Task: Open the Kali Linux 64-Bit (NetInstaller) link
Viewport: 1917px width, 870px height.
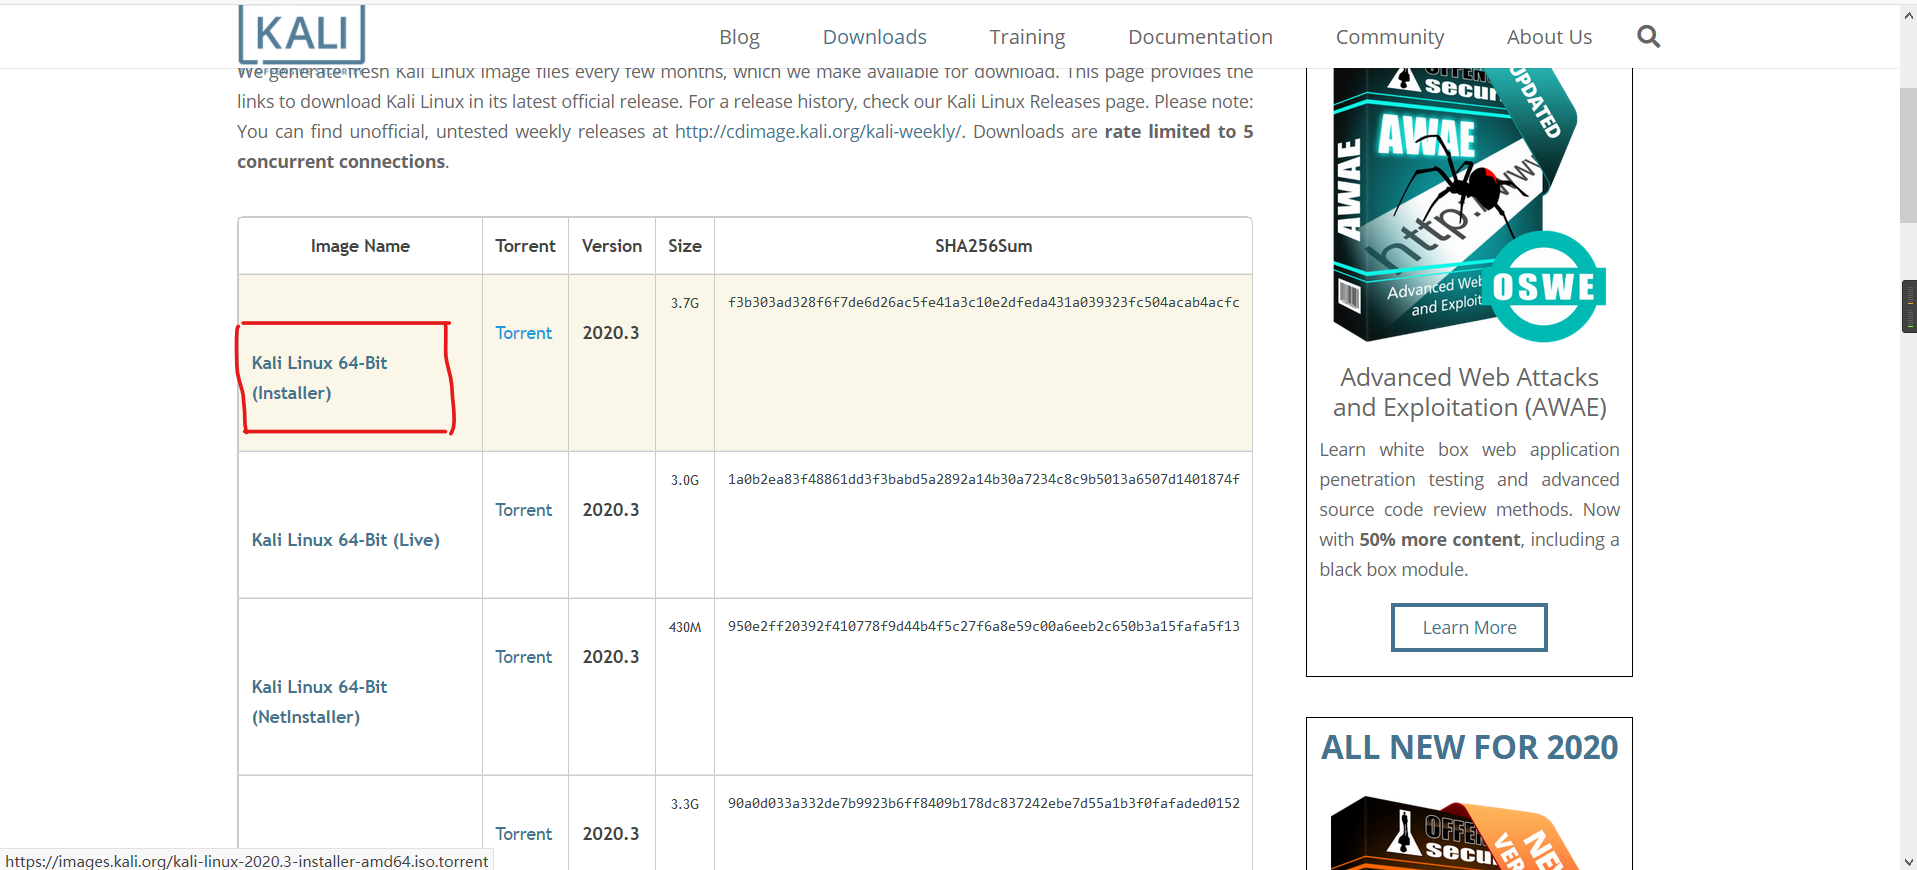Action: coord(319,702)
